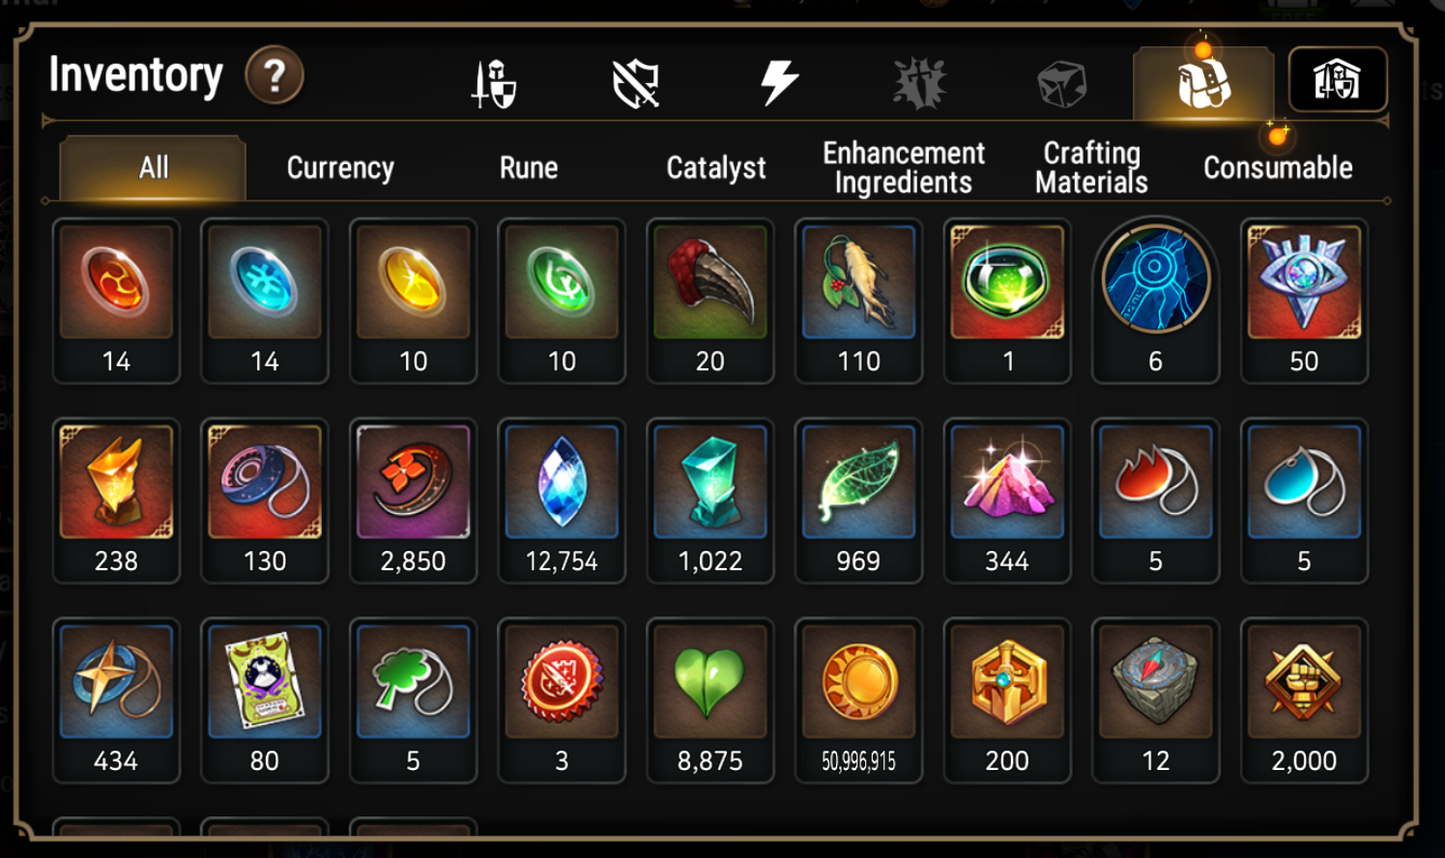The height and width of the screenshot is (858, 1445).
Task: Switch to the Currency tab
Action: [x=340, y=168]
